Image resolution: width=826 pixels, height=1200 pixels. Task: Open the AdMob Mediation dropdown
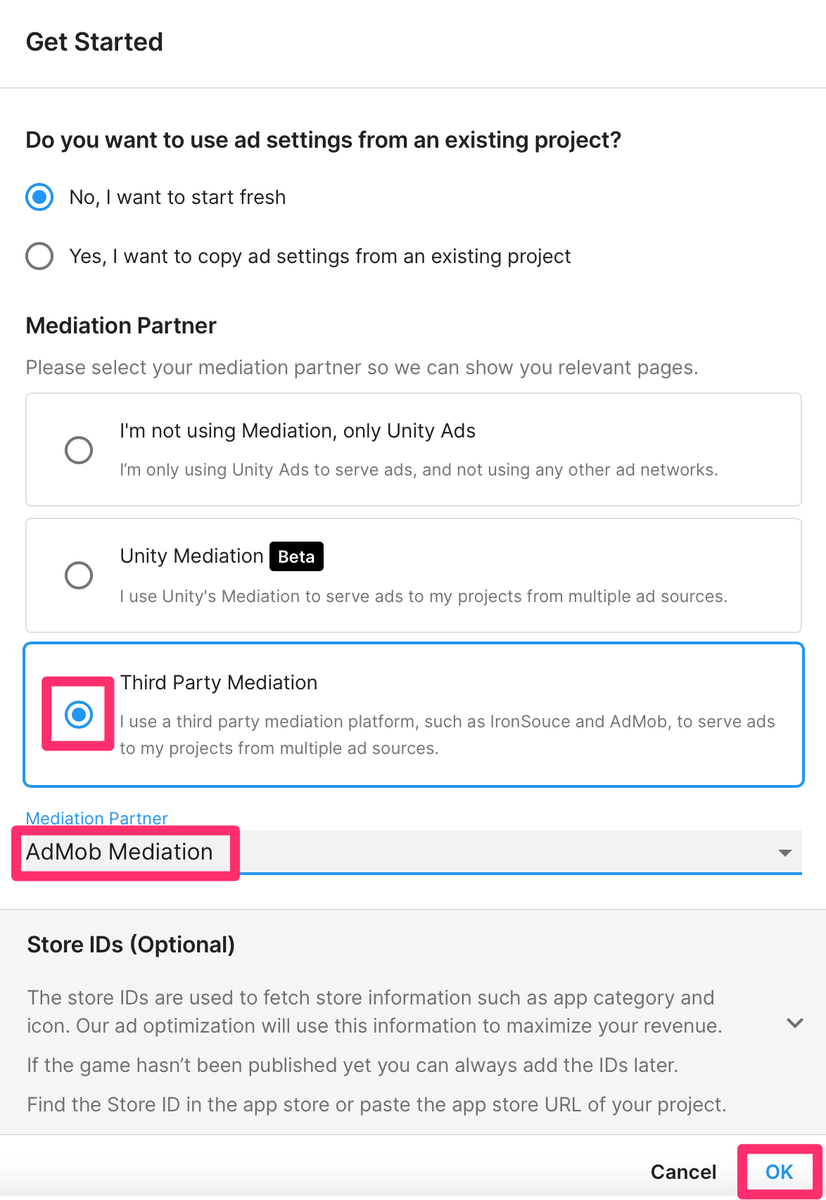click(400, 852)
